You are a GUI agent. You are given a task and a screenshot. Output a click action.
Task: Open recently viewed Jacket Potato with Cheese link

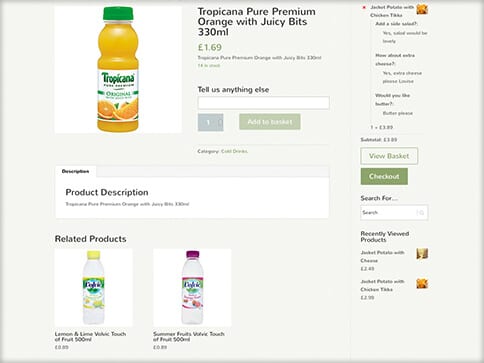tap(382, 257)
